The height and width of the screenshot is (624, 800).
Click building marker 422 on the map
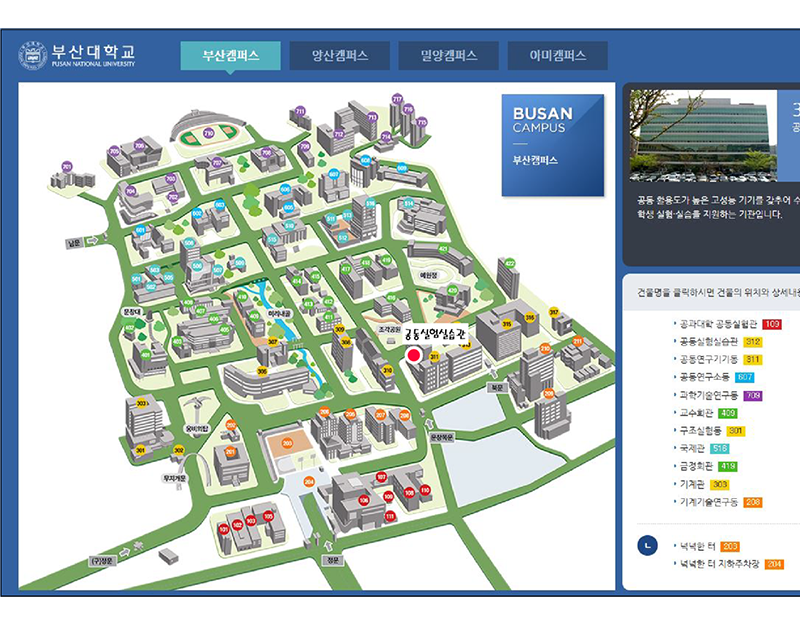(510, 264)
